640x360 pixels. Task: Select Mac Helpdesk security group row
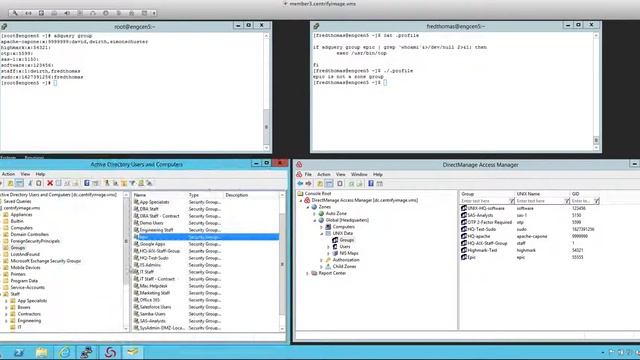[206, 286]
